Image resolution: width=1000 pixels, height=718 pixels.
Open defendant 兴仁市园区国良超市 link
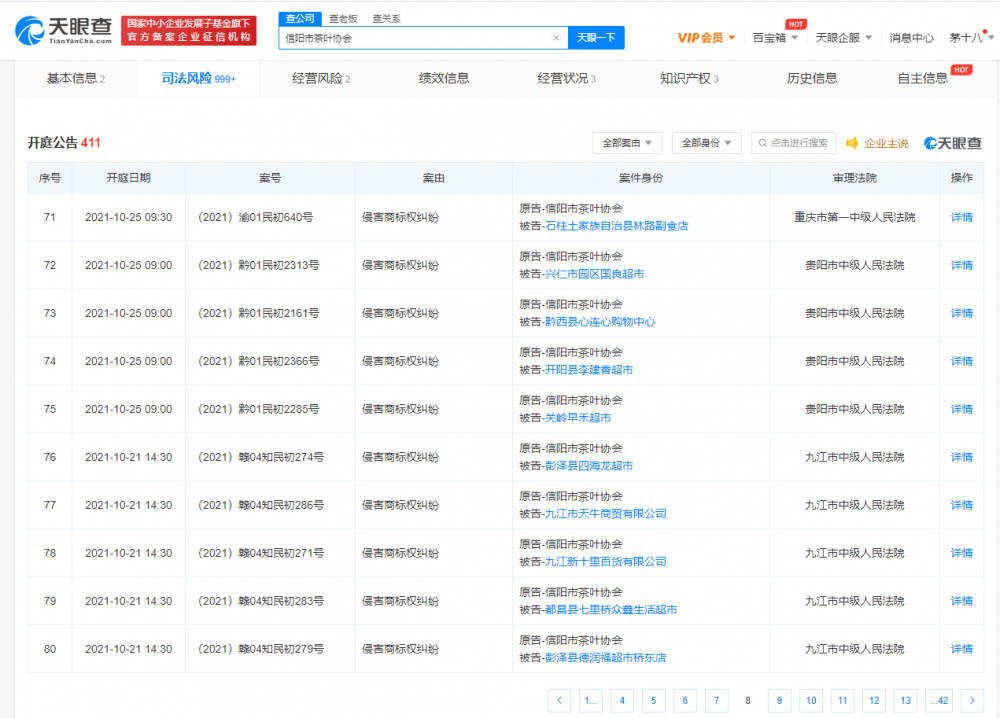pos(594,274)
